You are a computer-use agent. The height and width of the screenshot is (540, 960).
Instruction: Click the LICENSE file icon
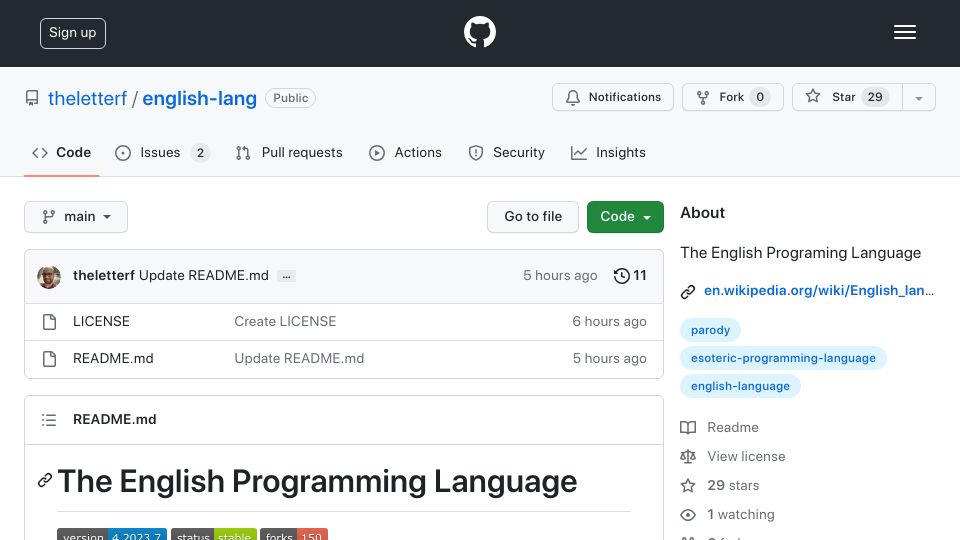[x=50, y=322]
